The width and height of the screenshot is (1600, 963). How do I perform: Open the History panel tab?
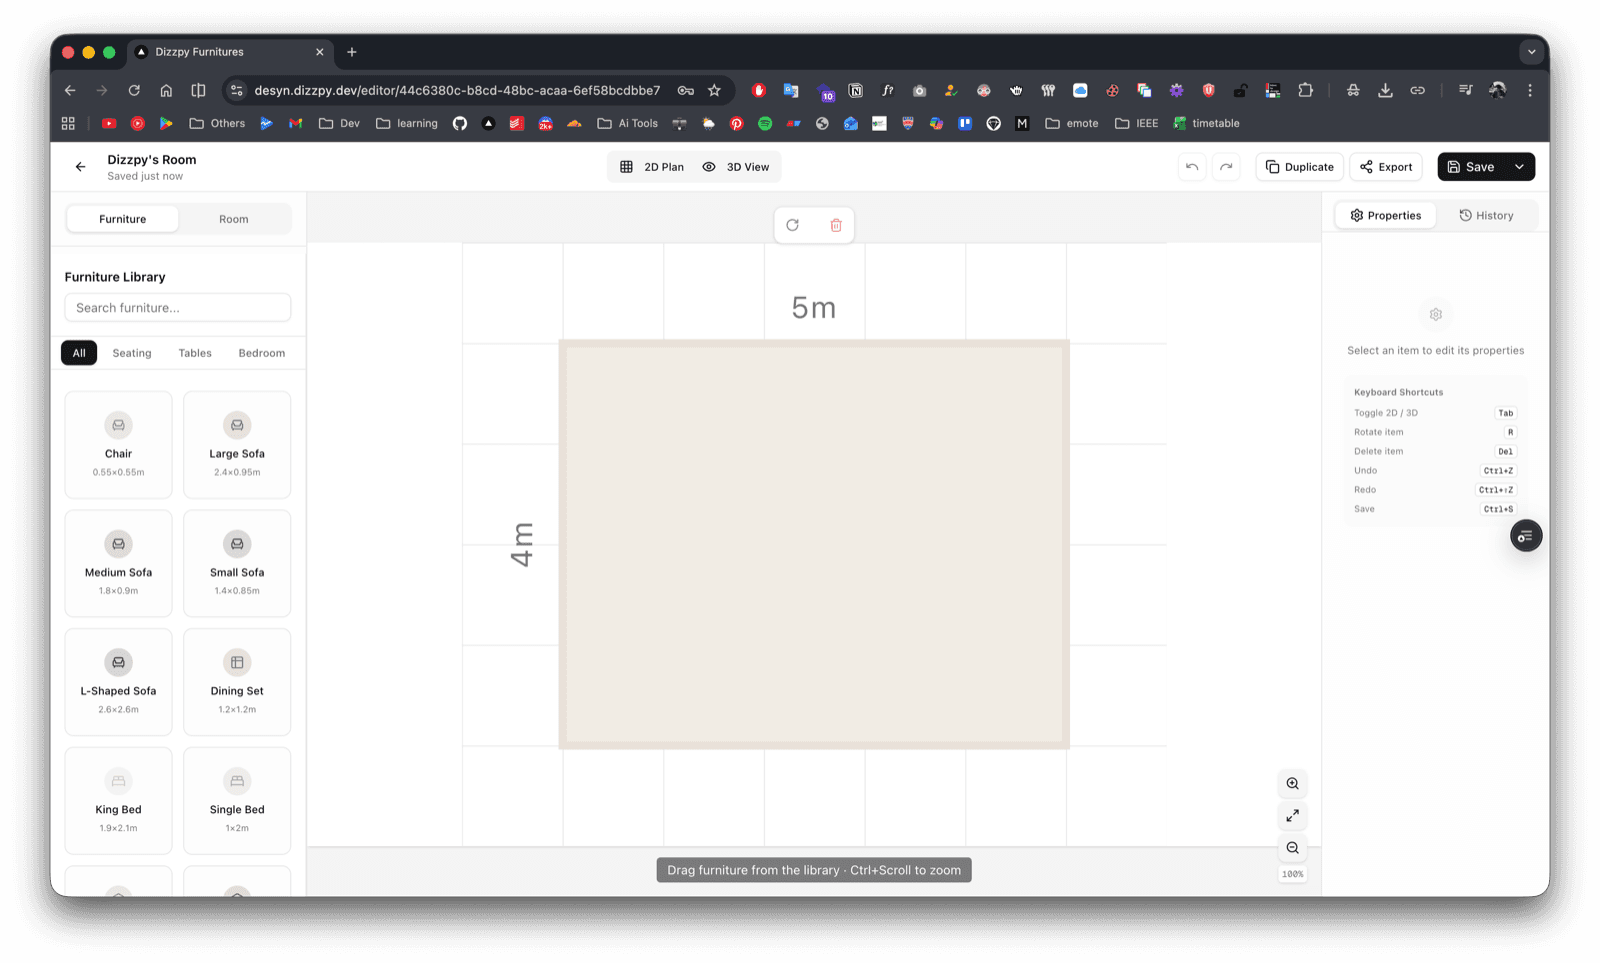click(x=1486, y=216)
